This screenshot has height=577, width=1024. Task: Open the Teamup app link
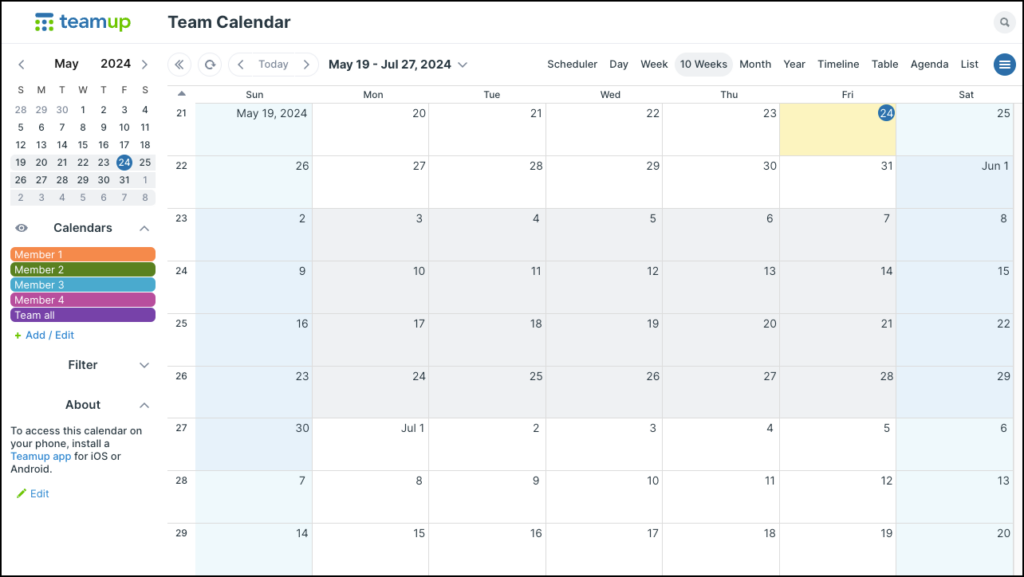point(40,456)
